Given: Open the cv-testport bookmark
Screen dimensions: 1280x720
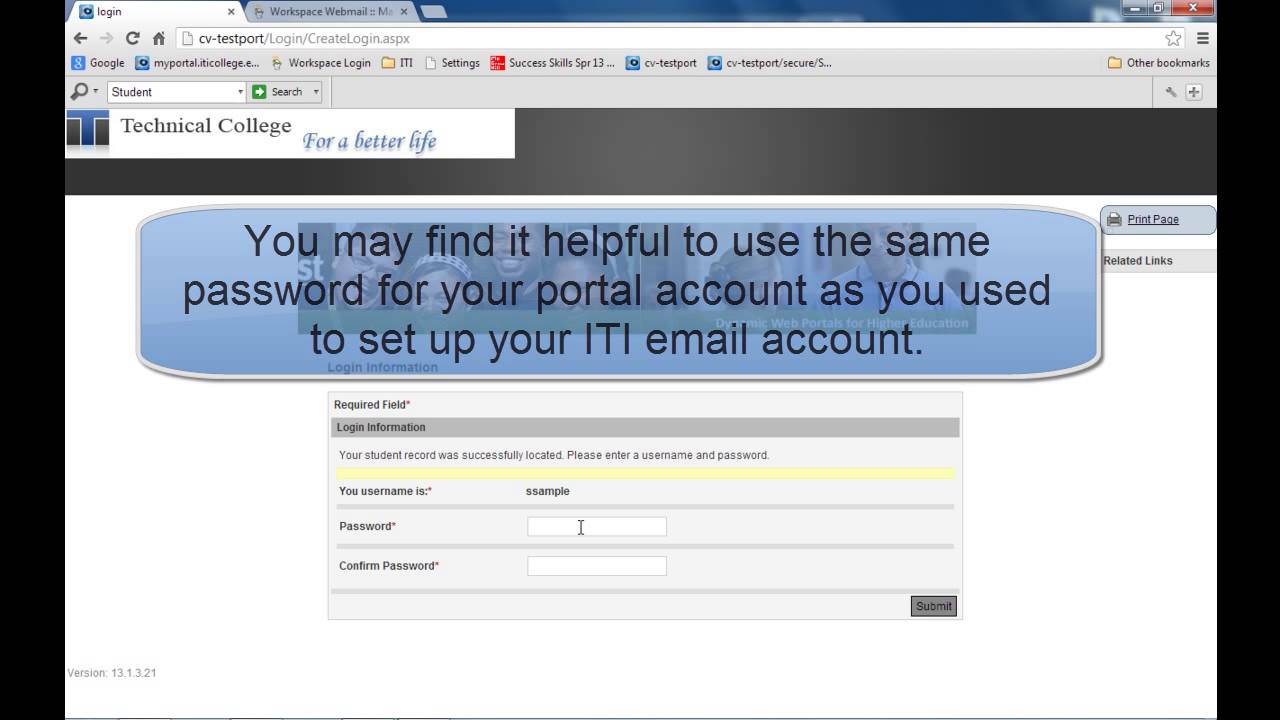Looking at the screenshot, I should (x=661, y=62).
